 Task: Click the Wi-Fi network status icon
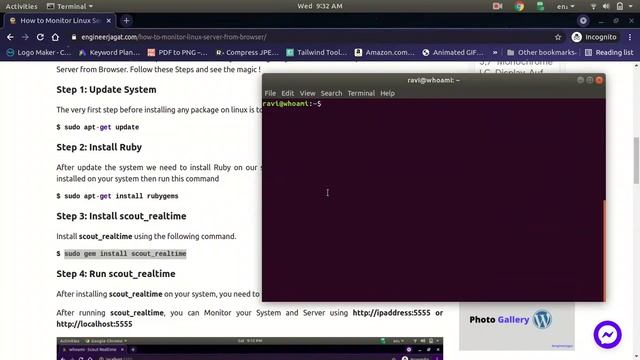pos(593,6)
